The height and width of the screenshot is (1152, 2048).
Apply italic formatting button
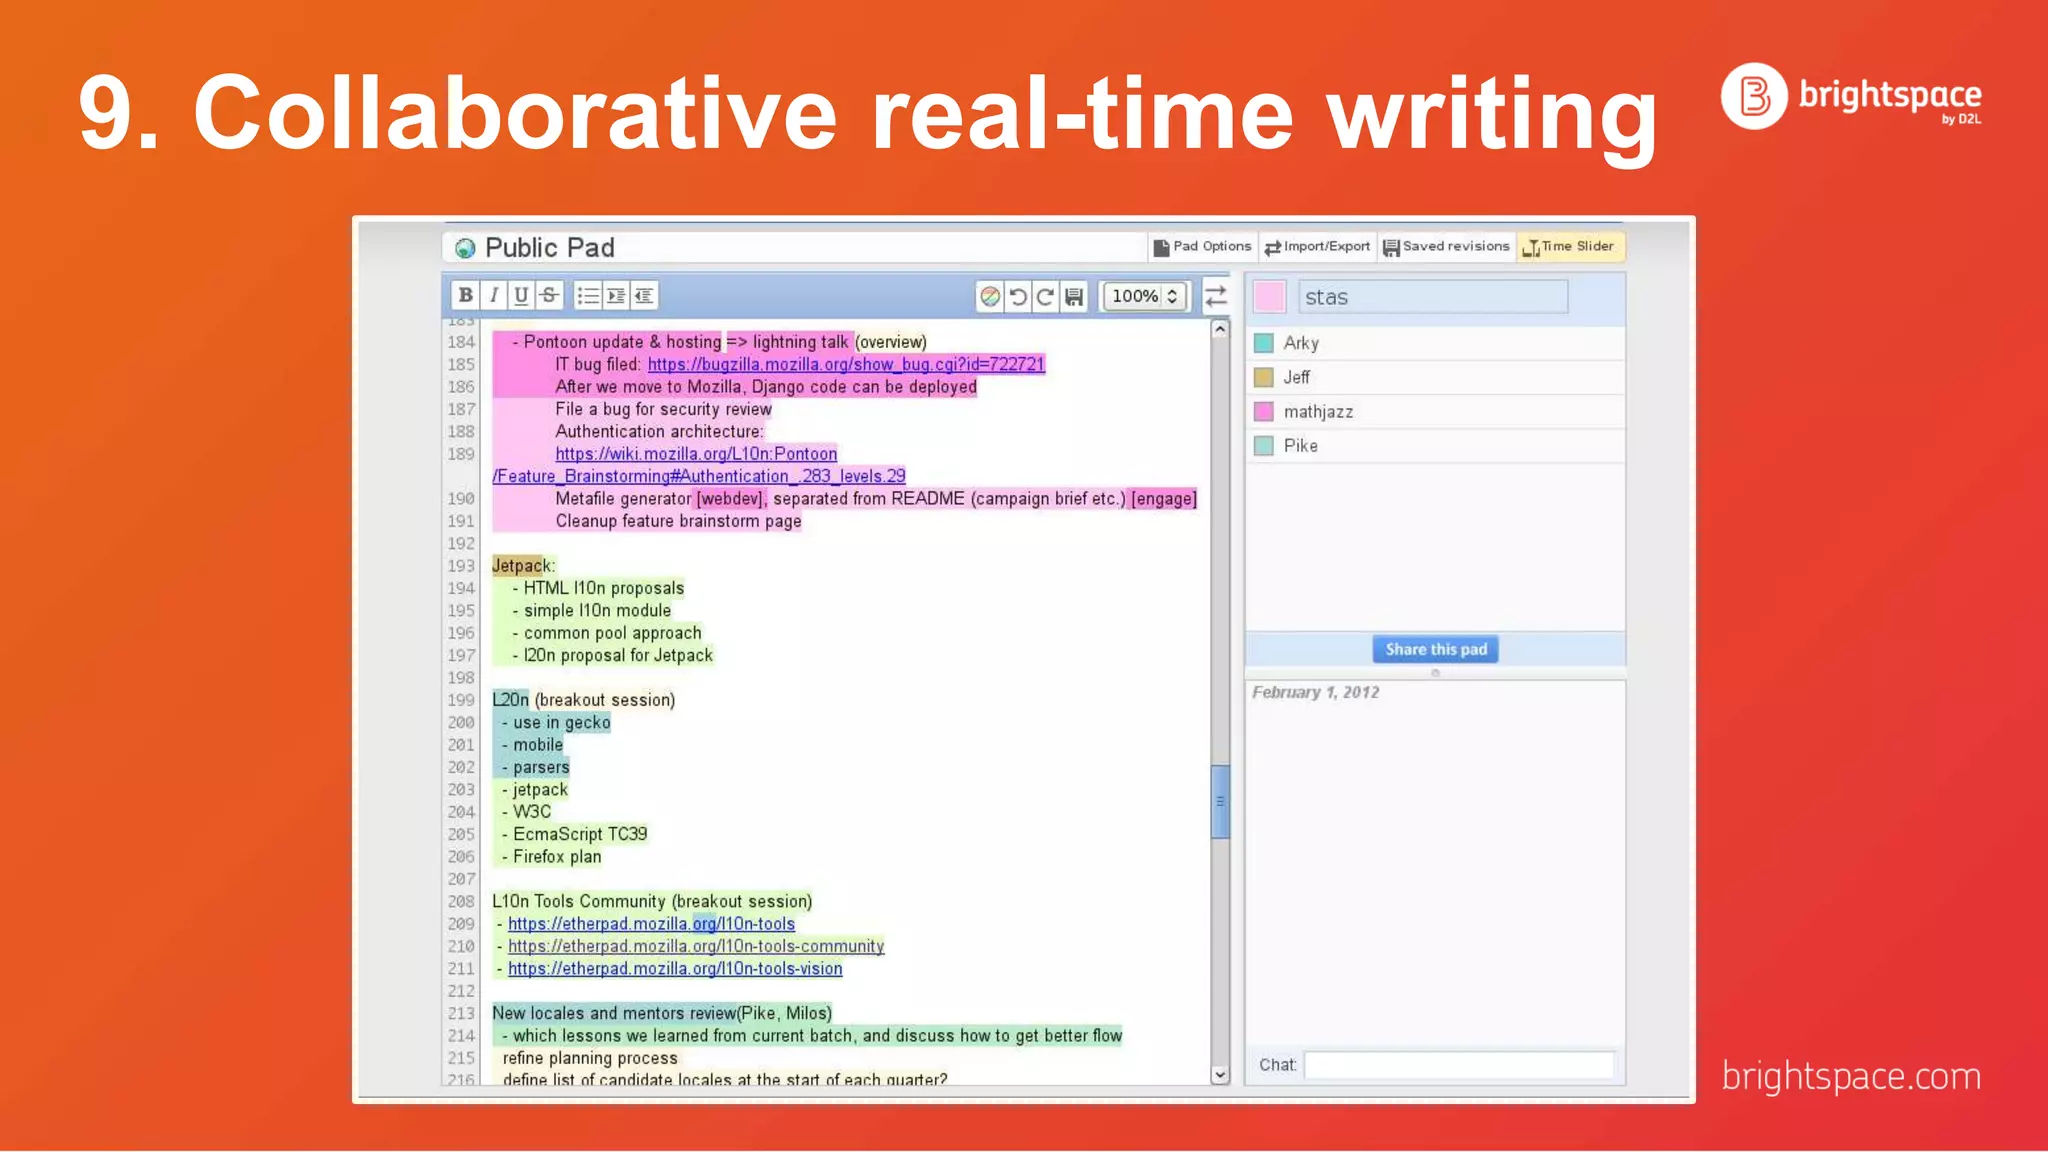(493, 296)
